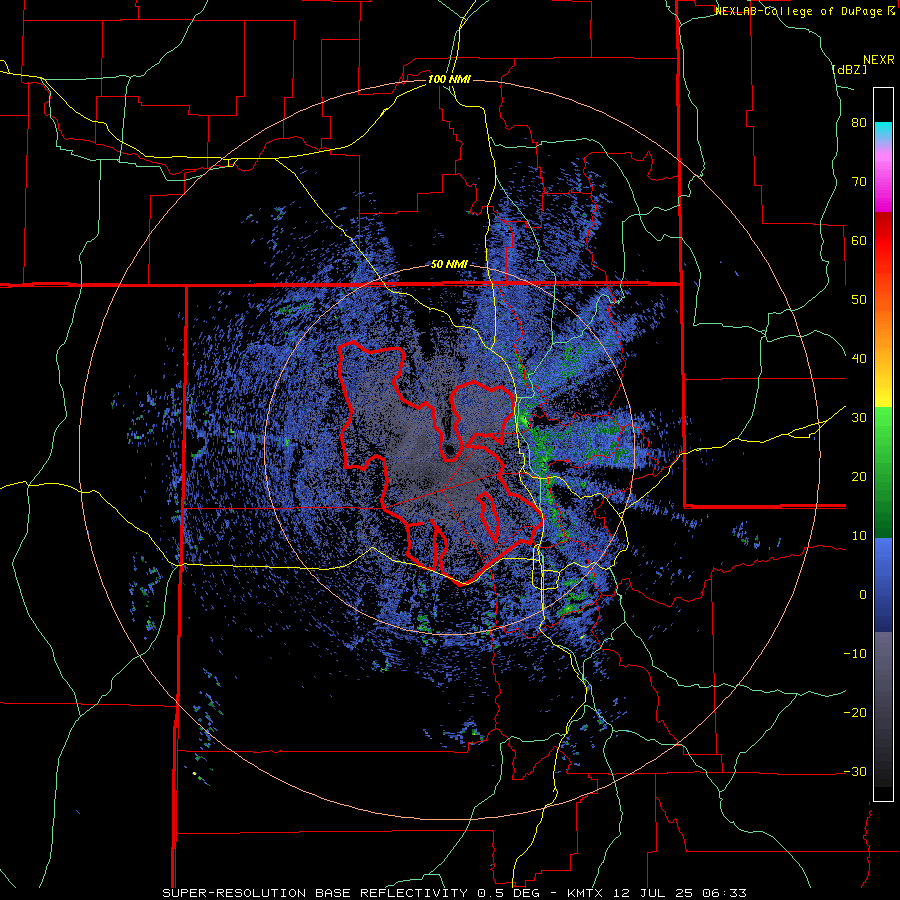Click the bright green segment of the color bar

point(883,428)
